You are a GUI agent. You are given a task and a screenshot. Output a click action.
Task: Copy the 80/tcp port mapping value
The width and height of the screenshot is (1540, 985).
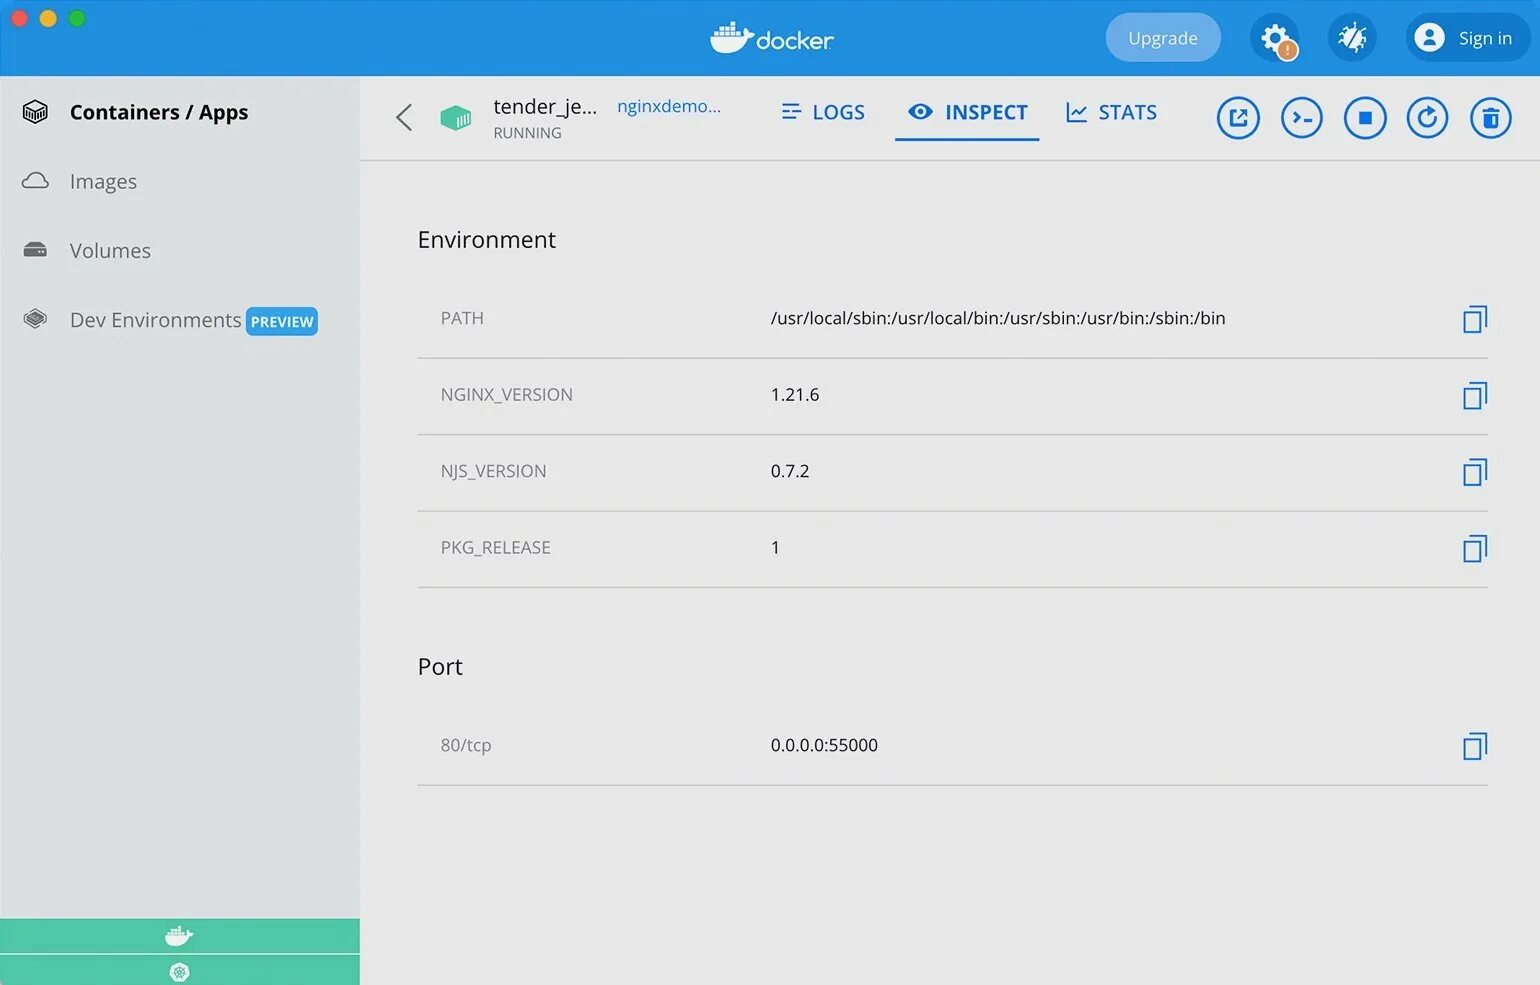point(1474,745)
